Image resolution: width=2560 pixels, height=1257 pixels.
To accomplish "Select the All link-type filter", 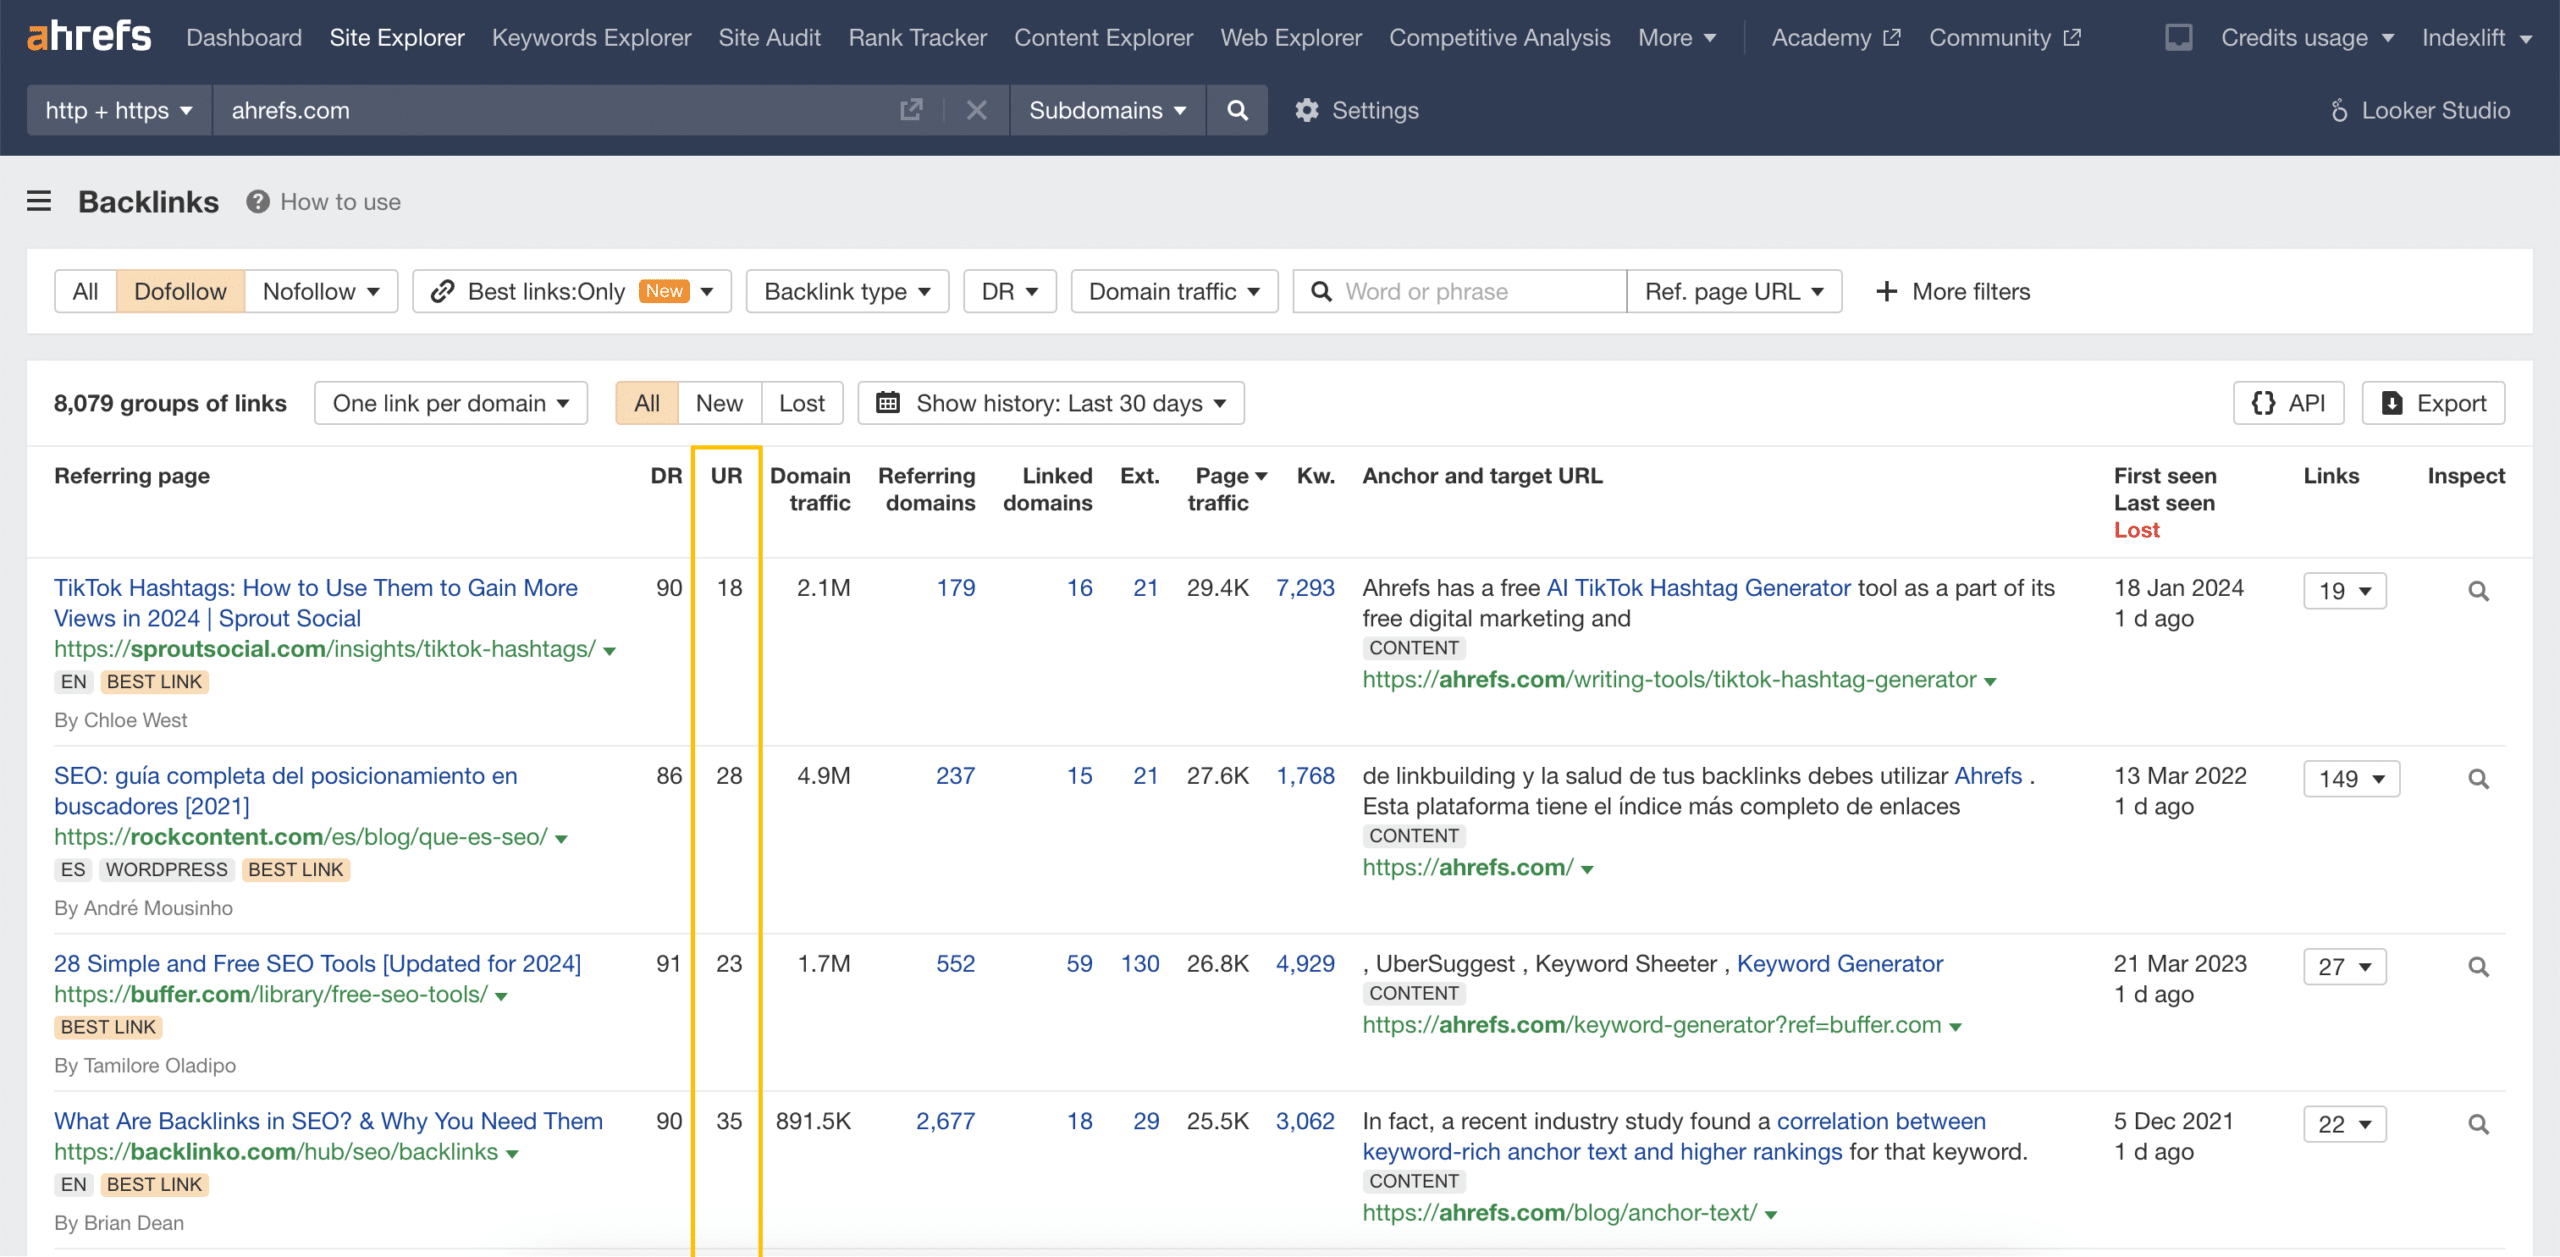I will (85, 292).
